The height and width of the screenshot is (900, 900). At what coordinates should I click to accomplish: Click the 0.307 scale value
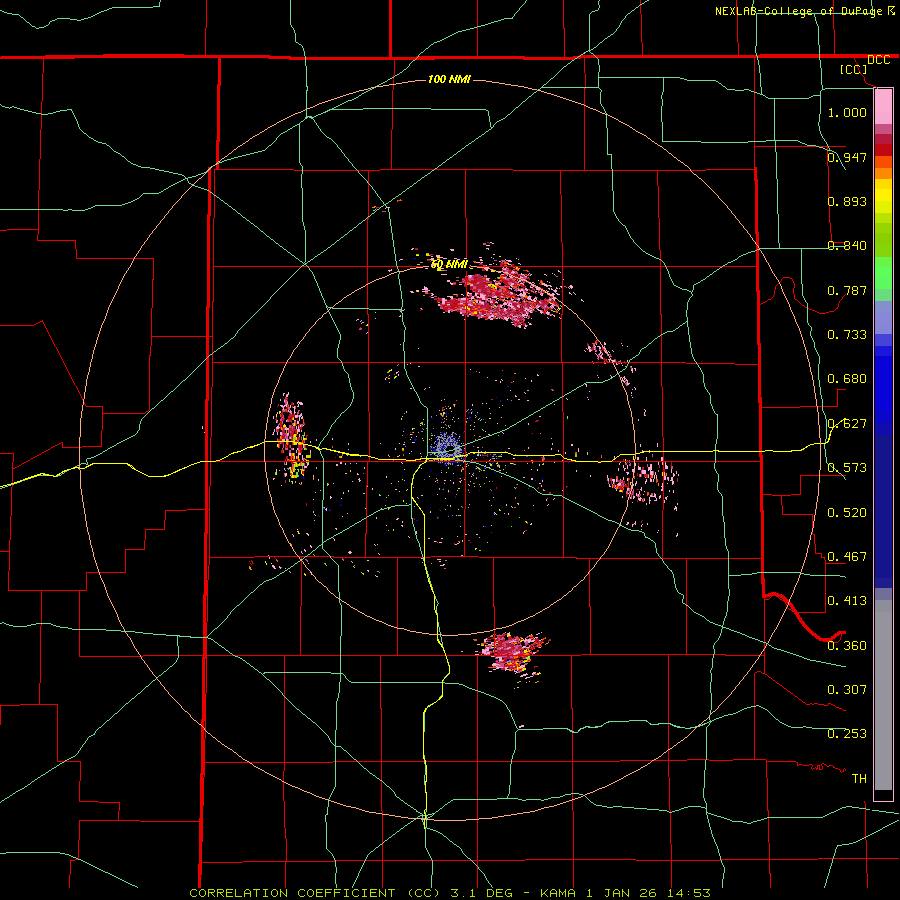847,690
